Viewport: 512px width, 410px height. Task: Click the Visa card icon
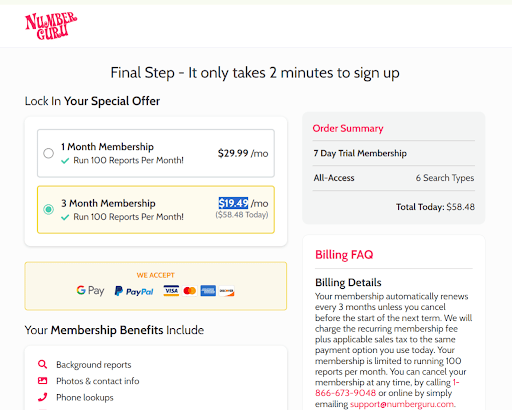click(171, 291)
